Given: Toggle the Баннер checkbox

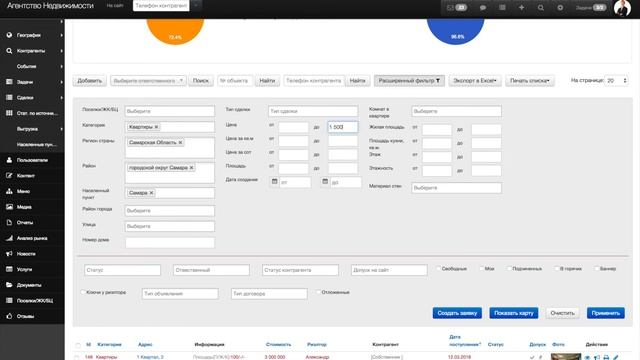Looking at the screenshot, I should (597, 269).
